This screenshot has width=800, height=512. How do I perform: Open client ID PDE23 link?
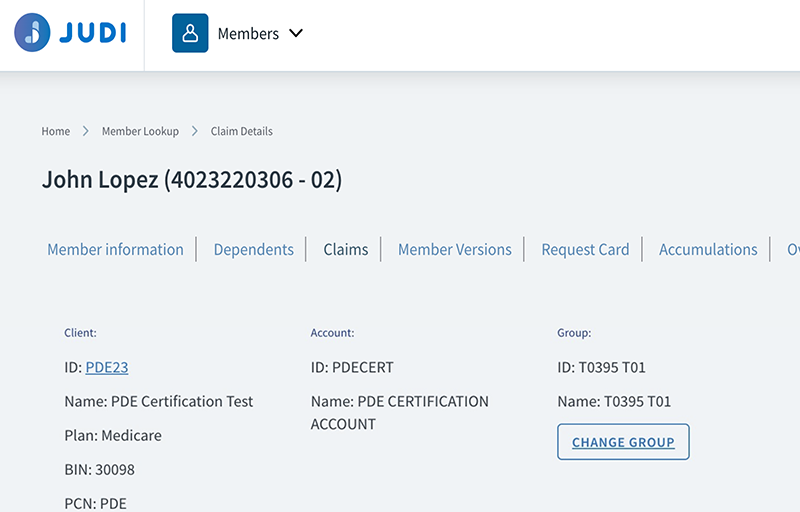pos(107,367)
